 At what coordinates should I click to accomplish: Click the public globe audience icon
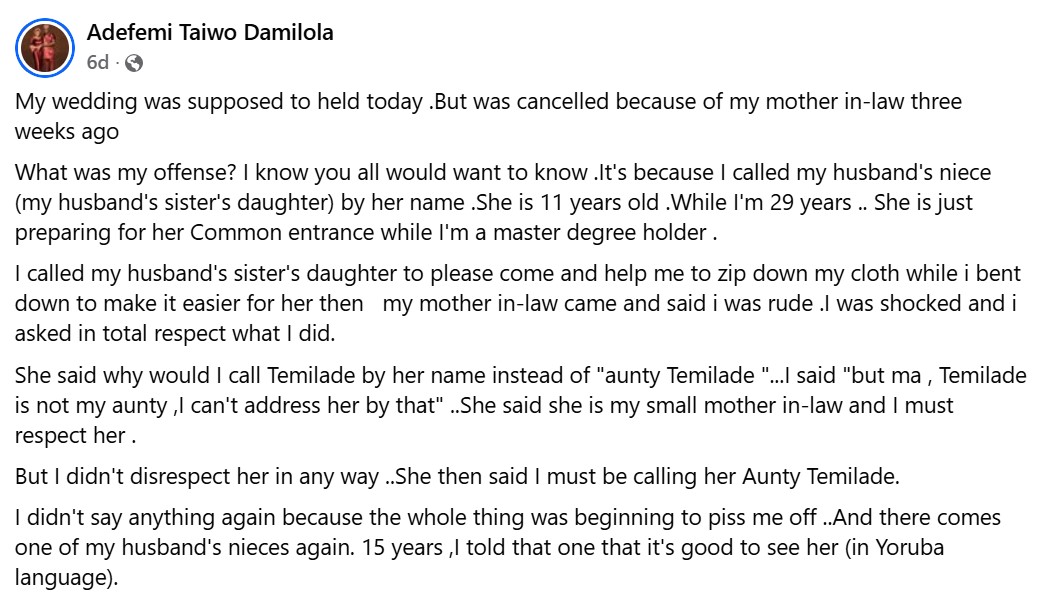tap(134, 63)
